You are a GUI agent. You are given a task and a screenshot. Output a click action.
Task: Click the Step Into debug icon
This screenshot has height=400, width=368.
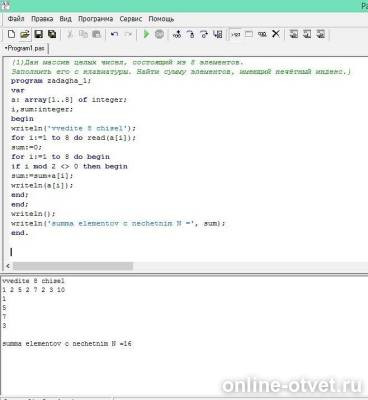[191, 34]
